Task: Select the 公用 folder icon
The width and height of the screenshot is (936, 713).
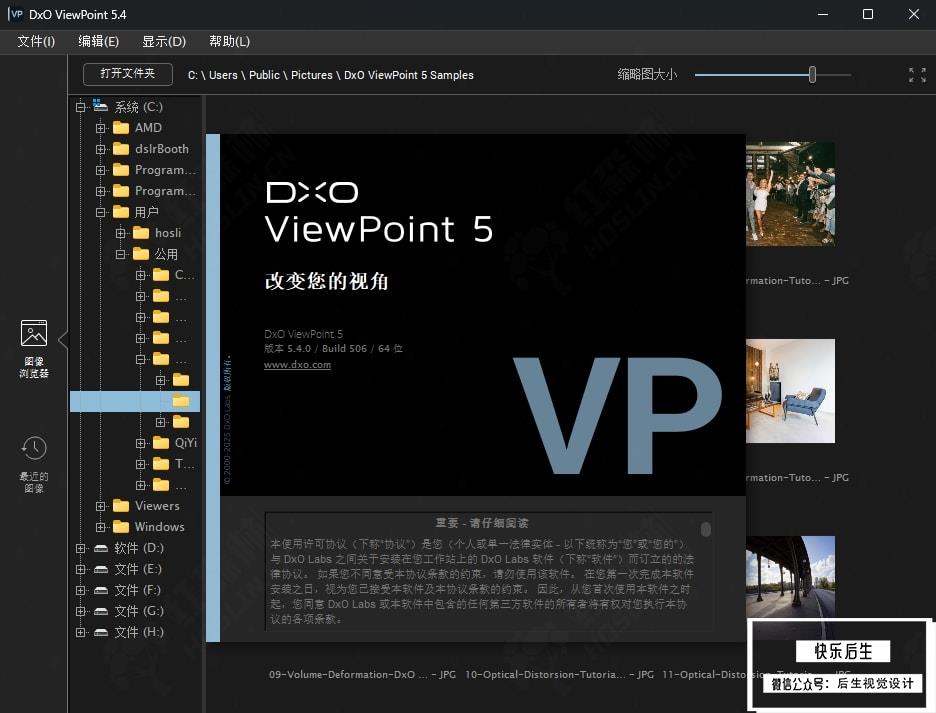Action: [141, 254]
